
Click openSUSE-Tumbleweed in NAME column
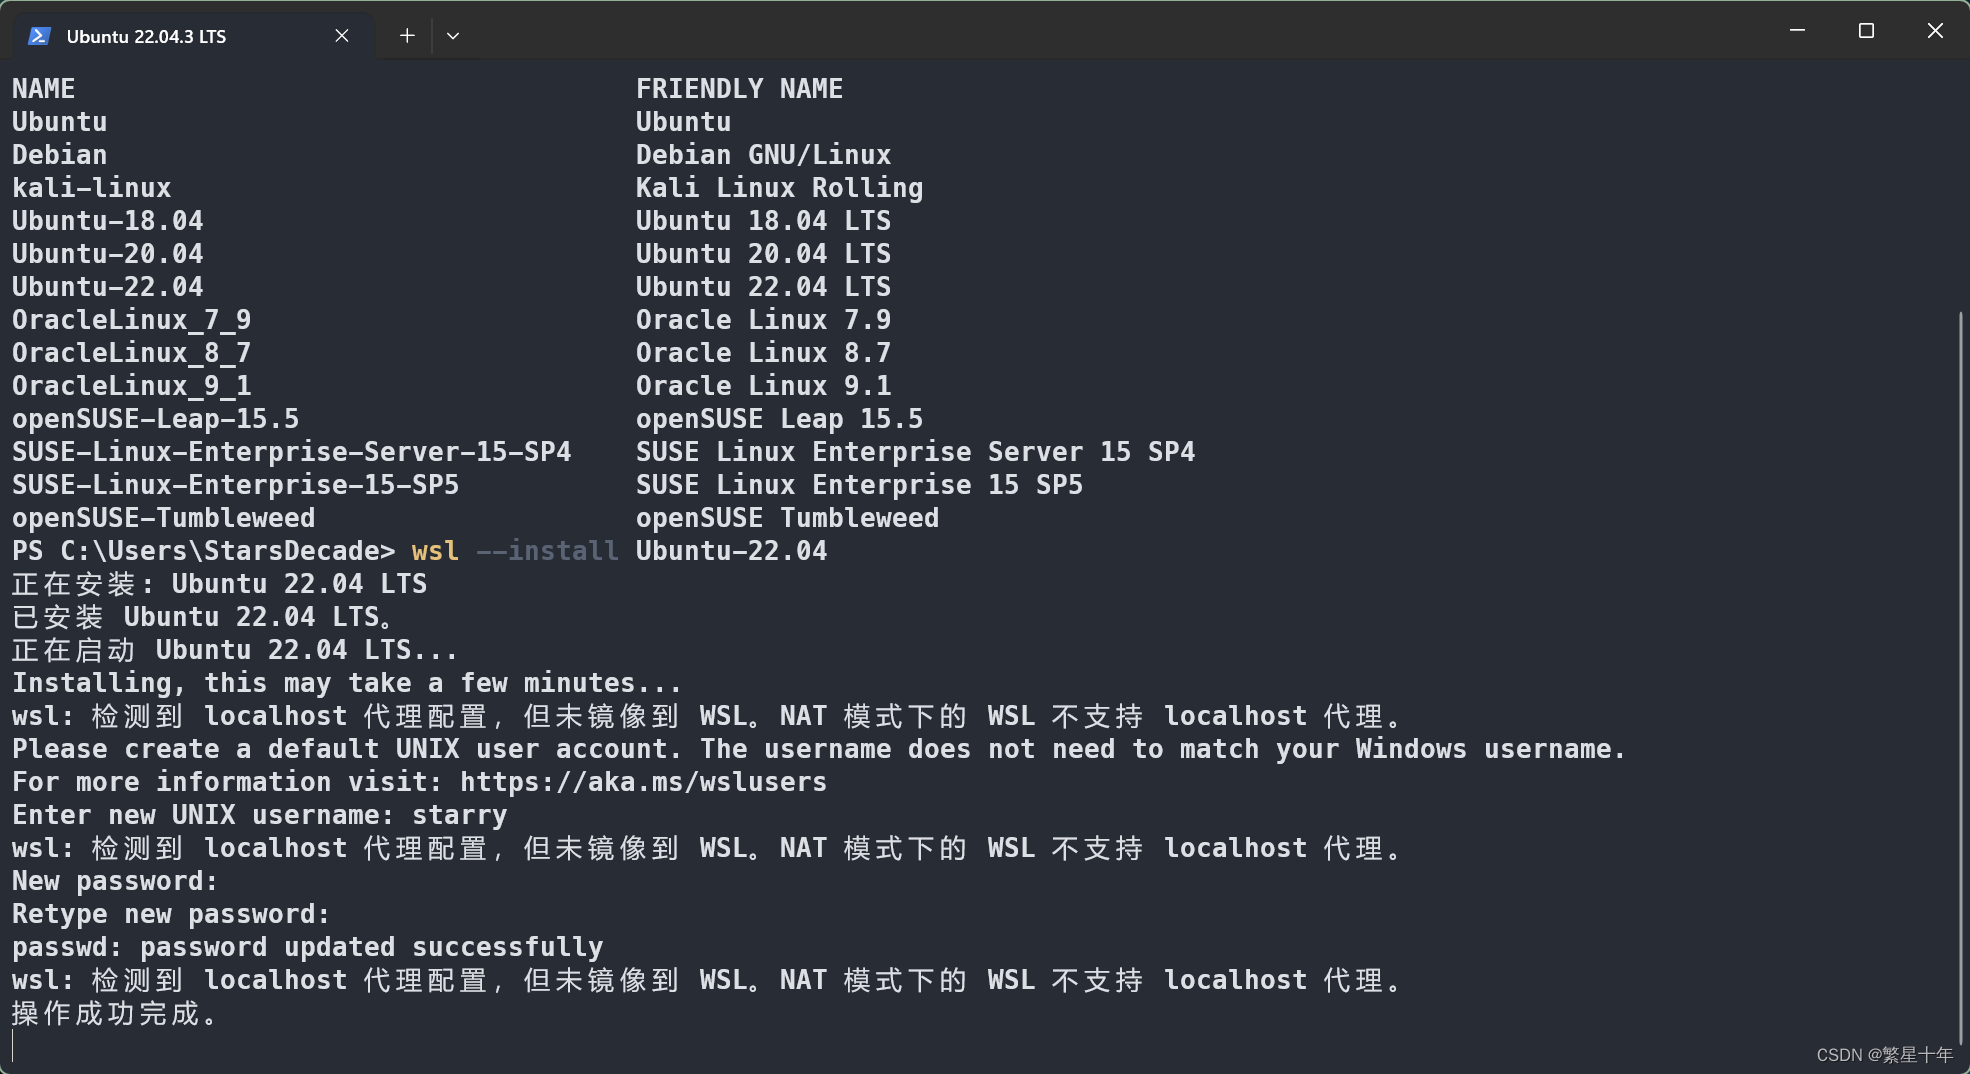tap(164, 518)
